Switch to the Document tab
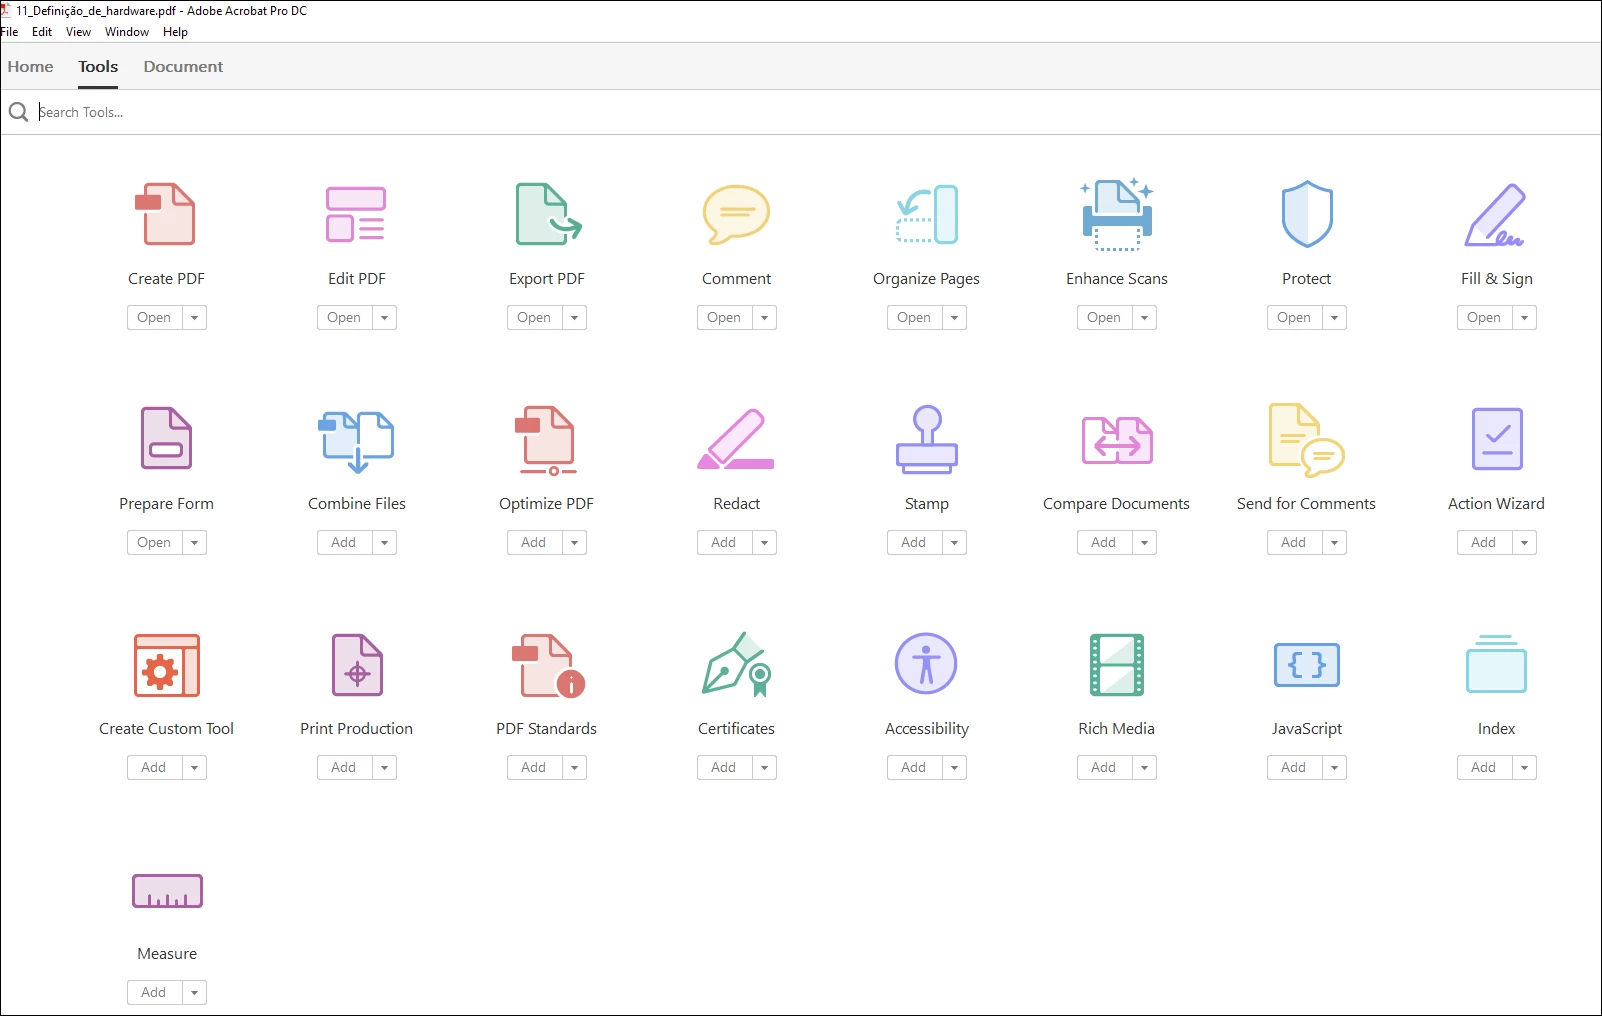This screenshot has height=1016, width=1602. (x=183, y=67)
